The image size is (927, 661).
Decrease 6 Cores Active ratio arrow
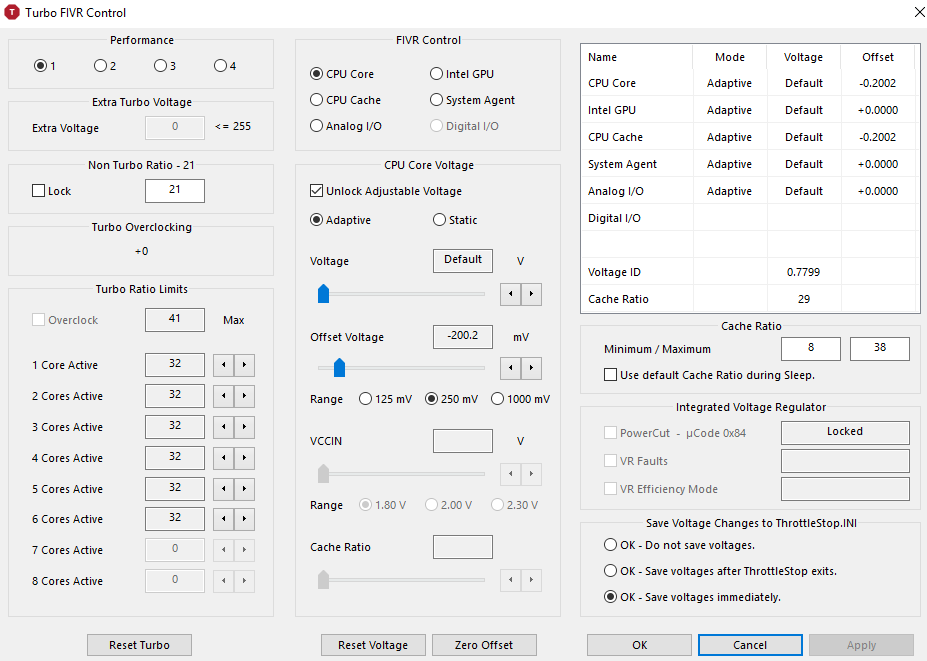223,519
